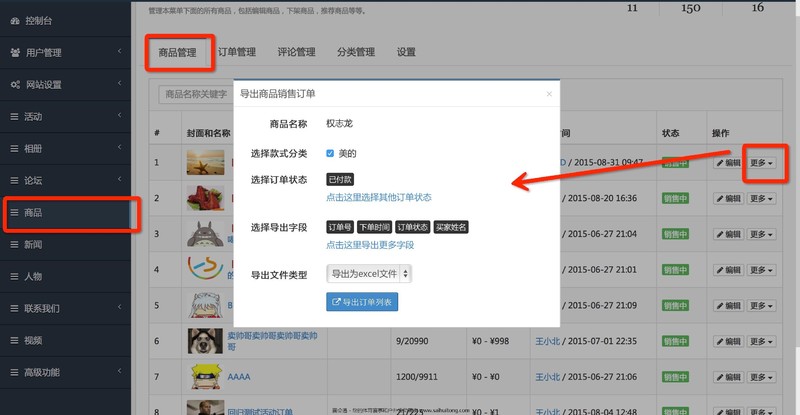Expand the 论坛 submenu chevron
Screen dimensions: 800x415
pos(119,179)
